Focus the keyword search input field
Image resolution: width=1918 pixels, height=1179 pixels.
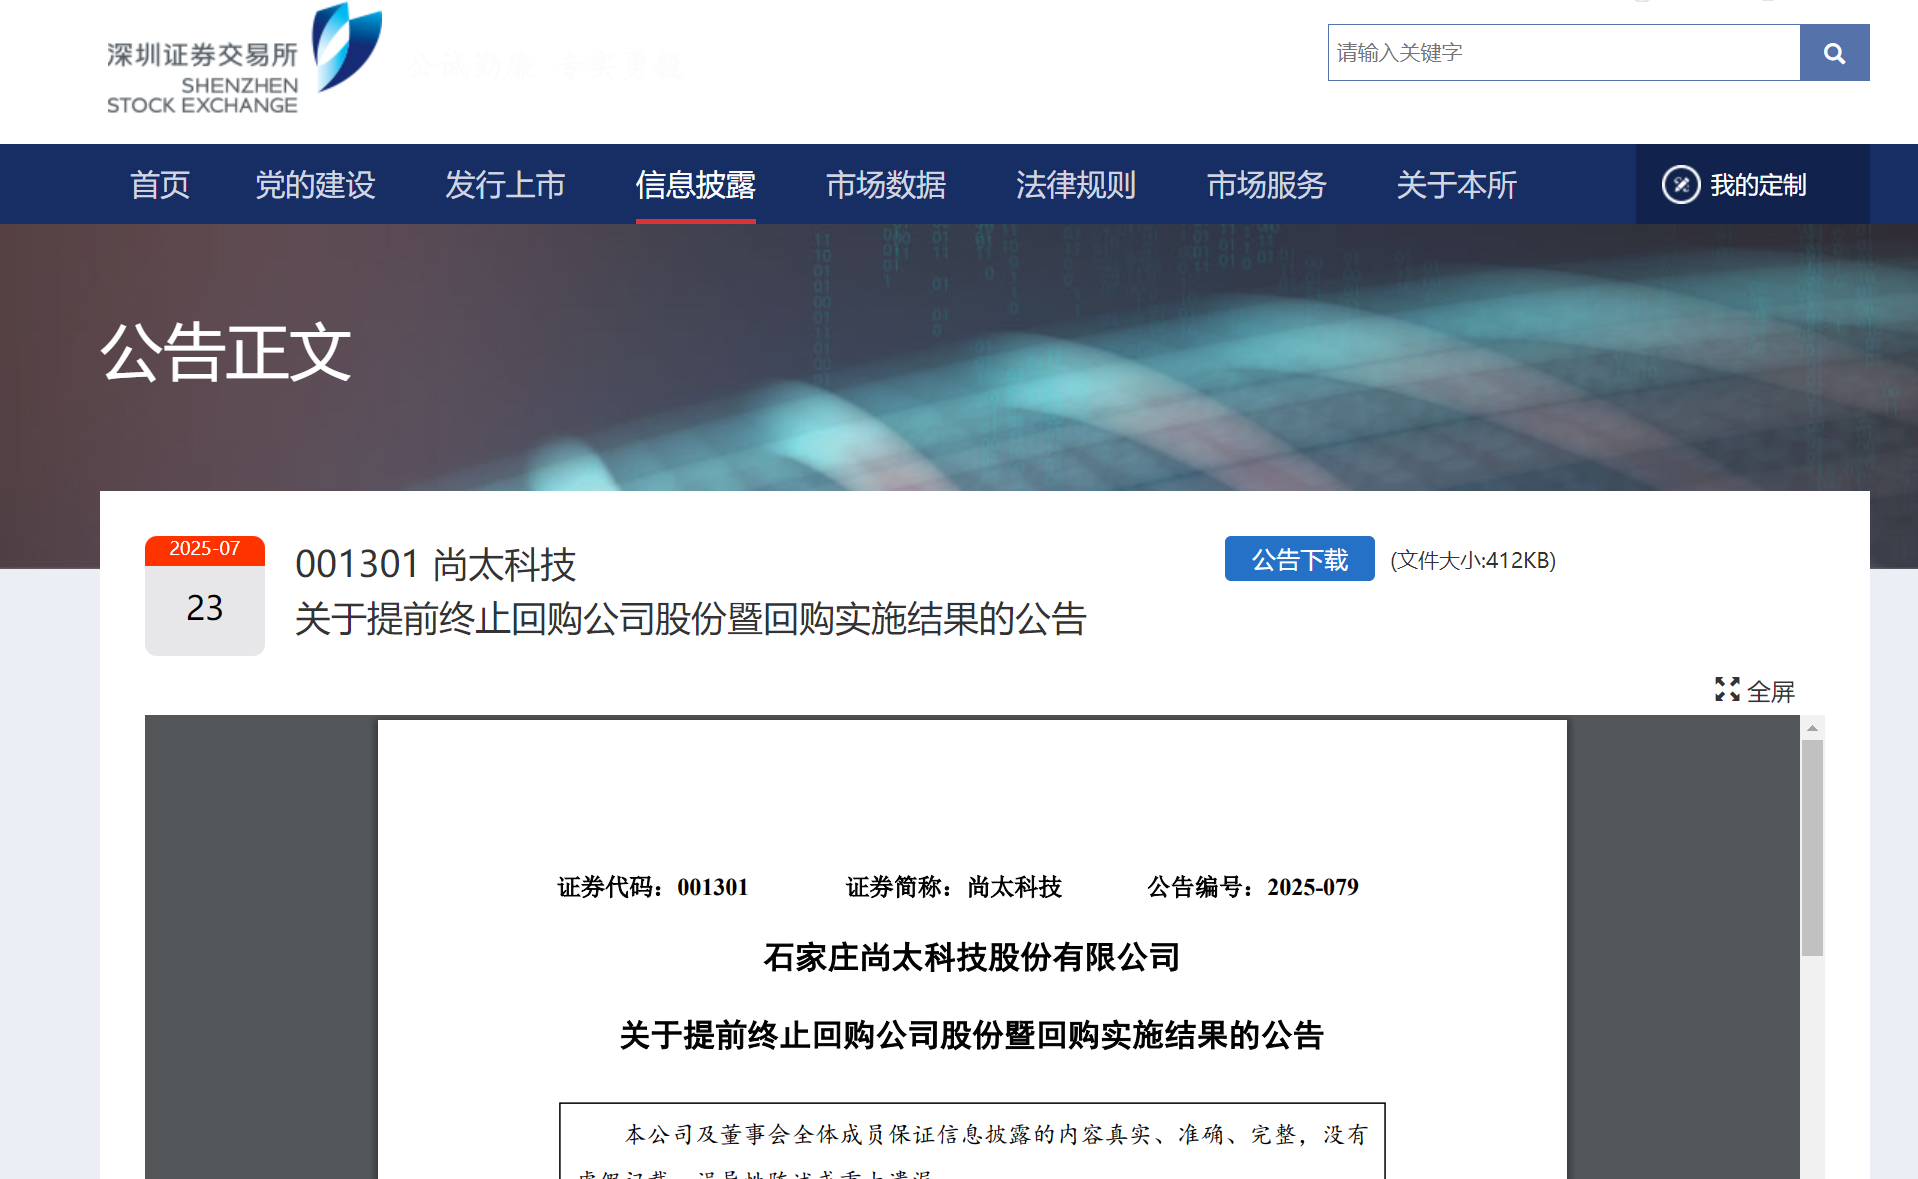tap(1564, 53)
